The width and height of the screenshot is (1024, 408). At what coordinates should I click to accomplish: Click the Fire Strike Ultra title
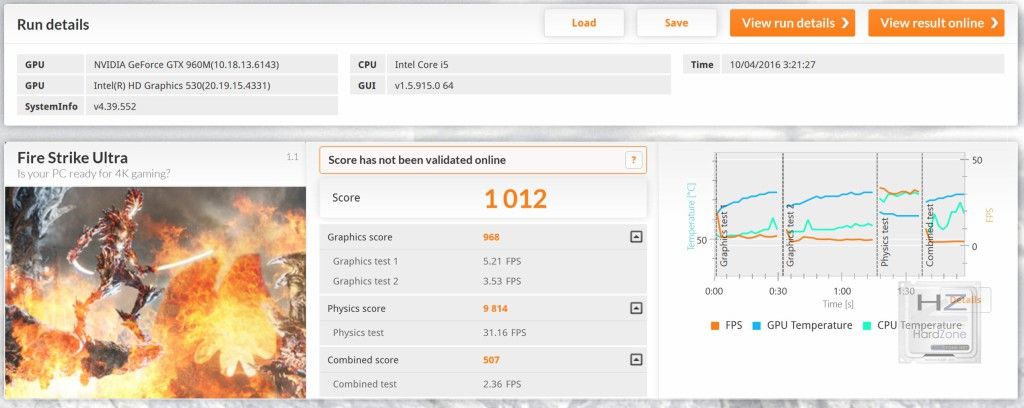tap(72, 158)
